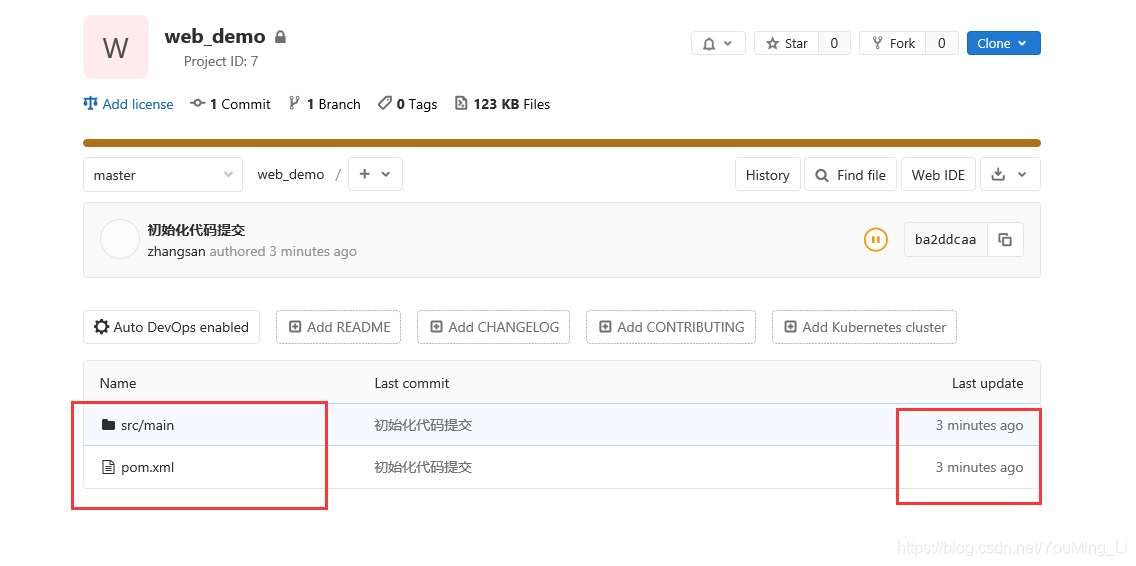1136x566 pixels.
Task: Open the src/main folder
Action: (147, 425)
